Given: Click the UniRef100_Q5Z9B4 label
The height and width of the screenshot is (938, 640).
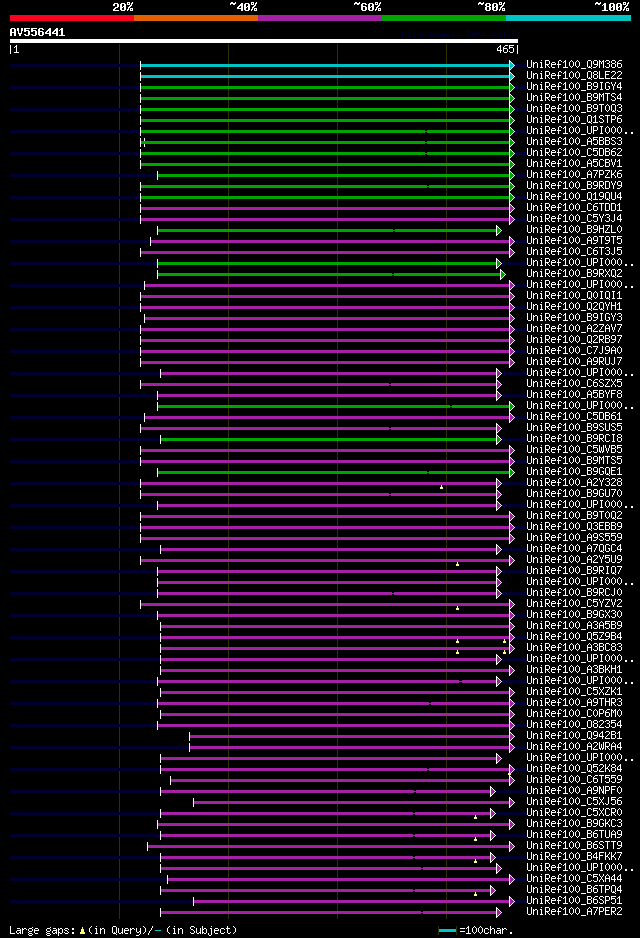Looking at the screenshot, I should [x=574, y=636].
